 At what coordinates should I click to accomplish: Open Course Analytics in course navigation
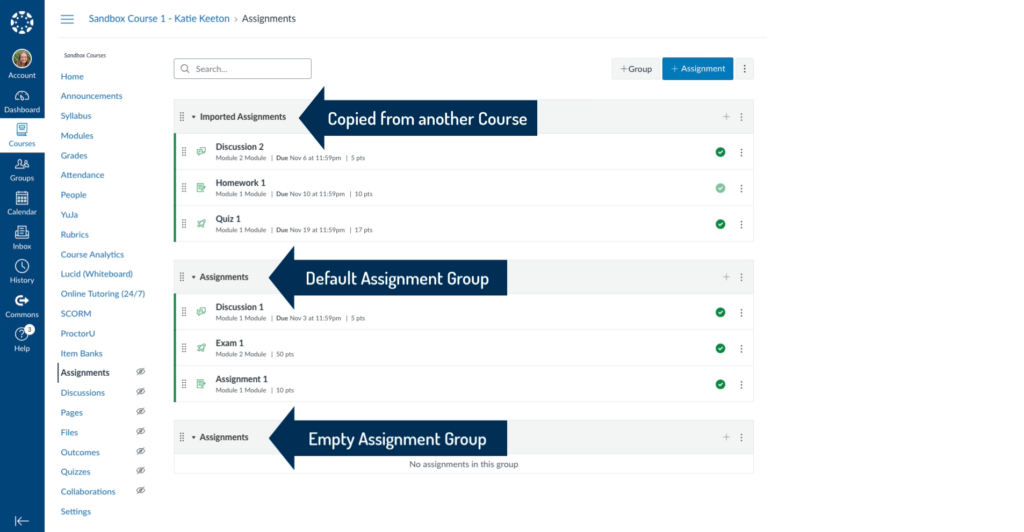[x=92, y=255]
